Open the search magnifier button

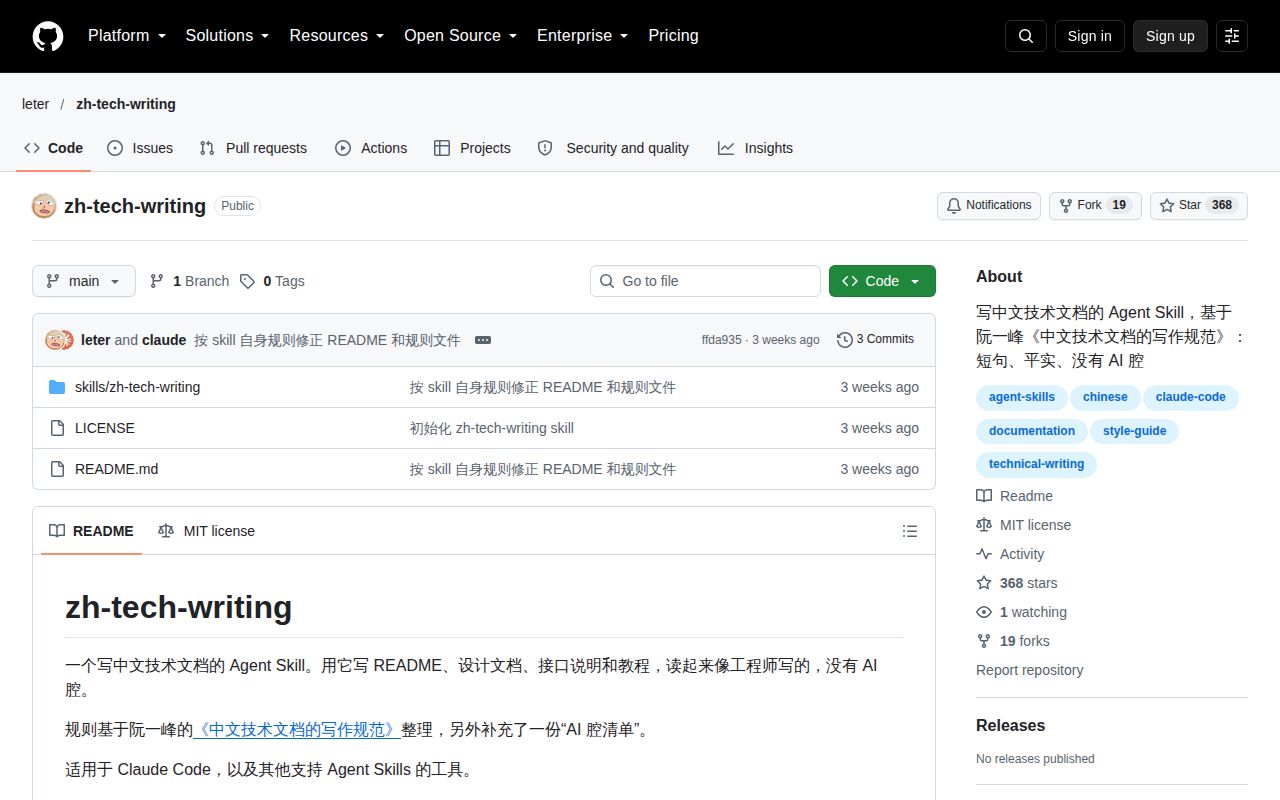(1026, 36)
